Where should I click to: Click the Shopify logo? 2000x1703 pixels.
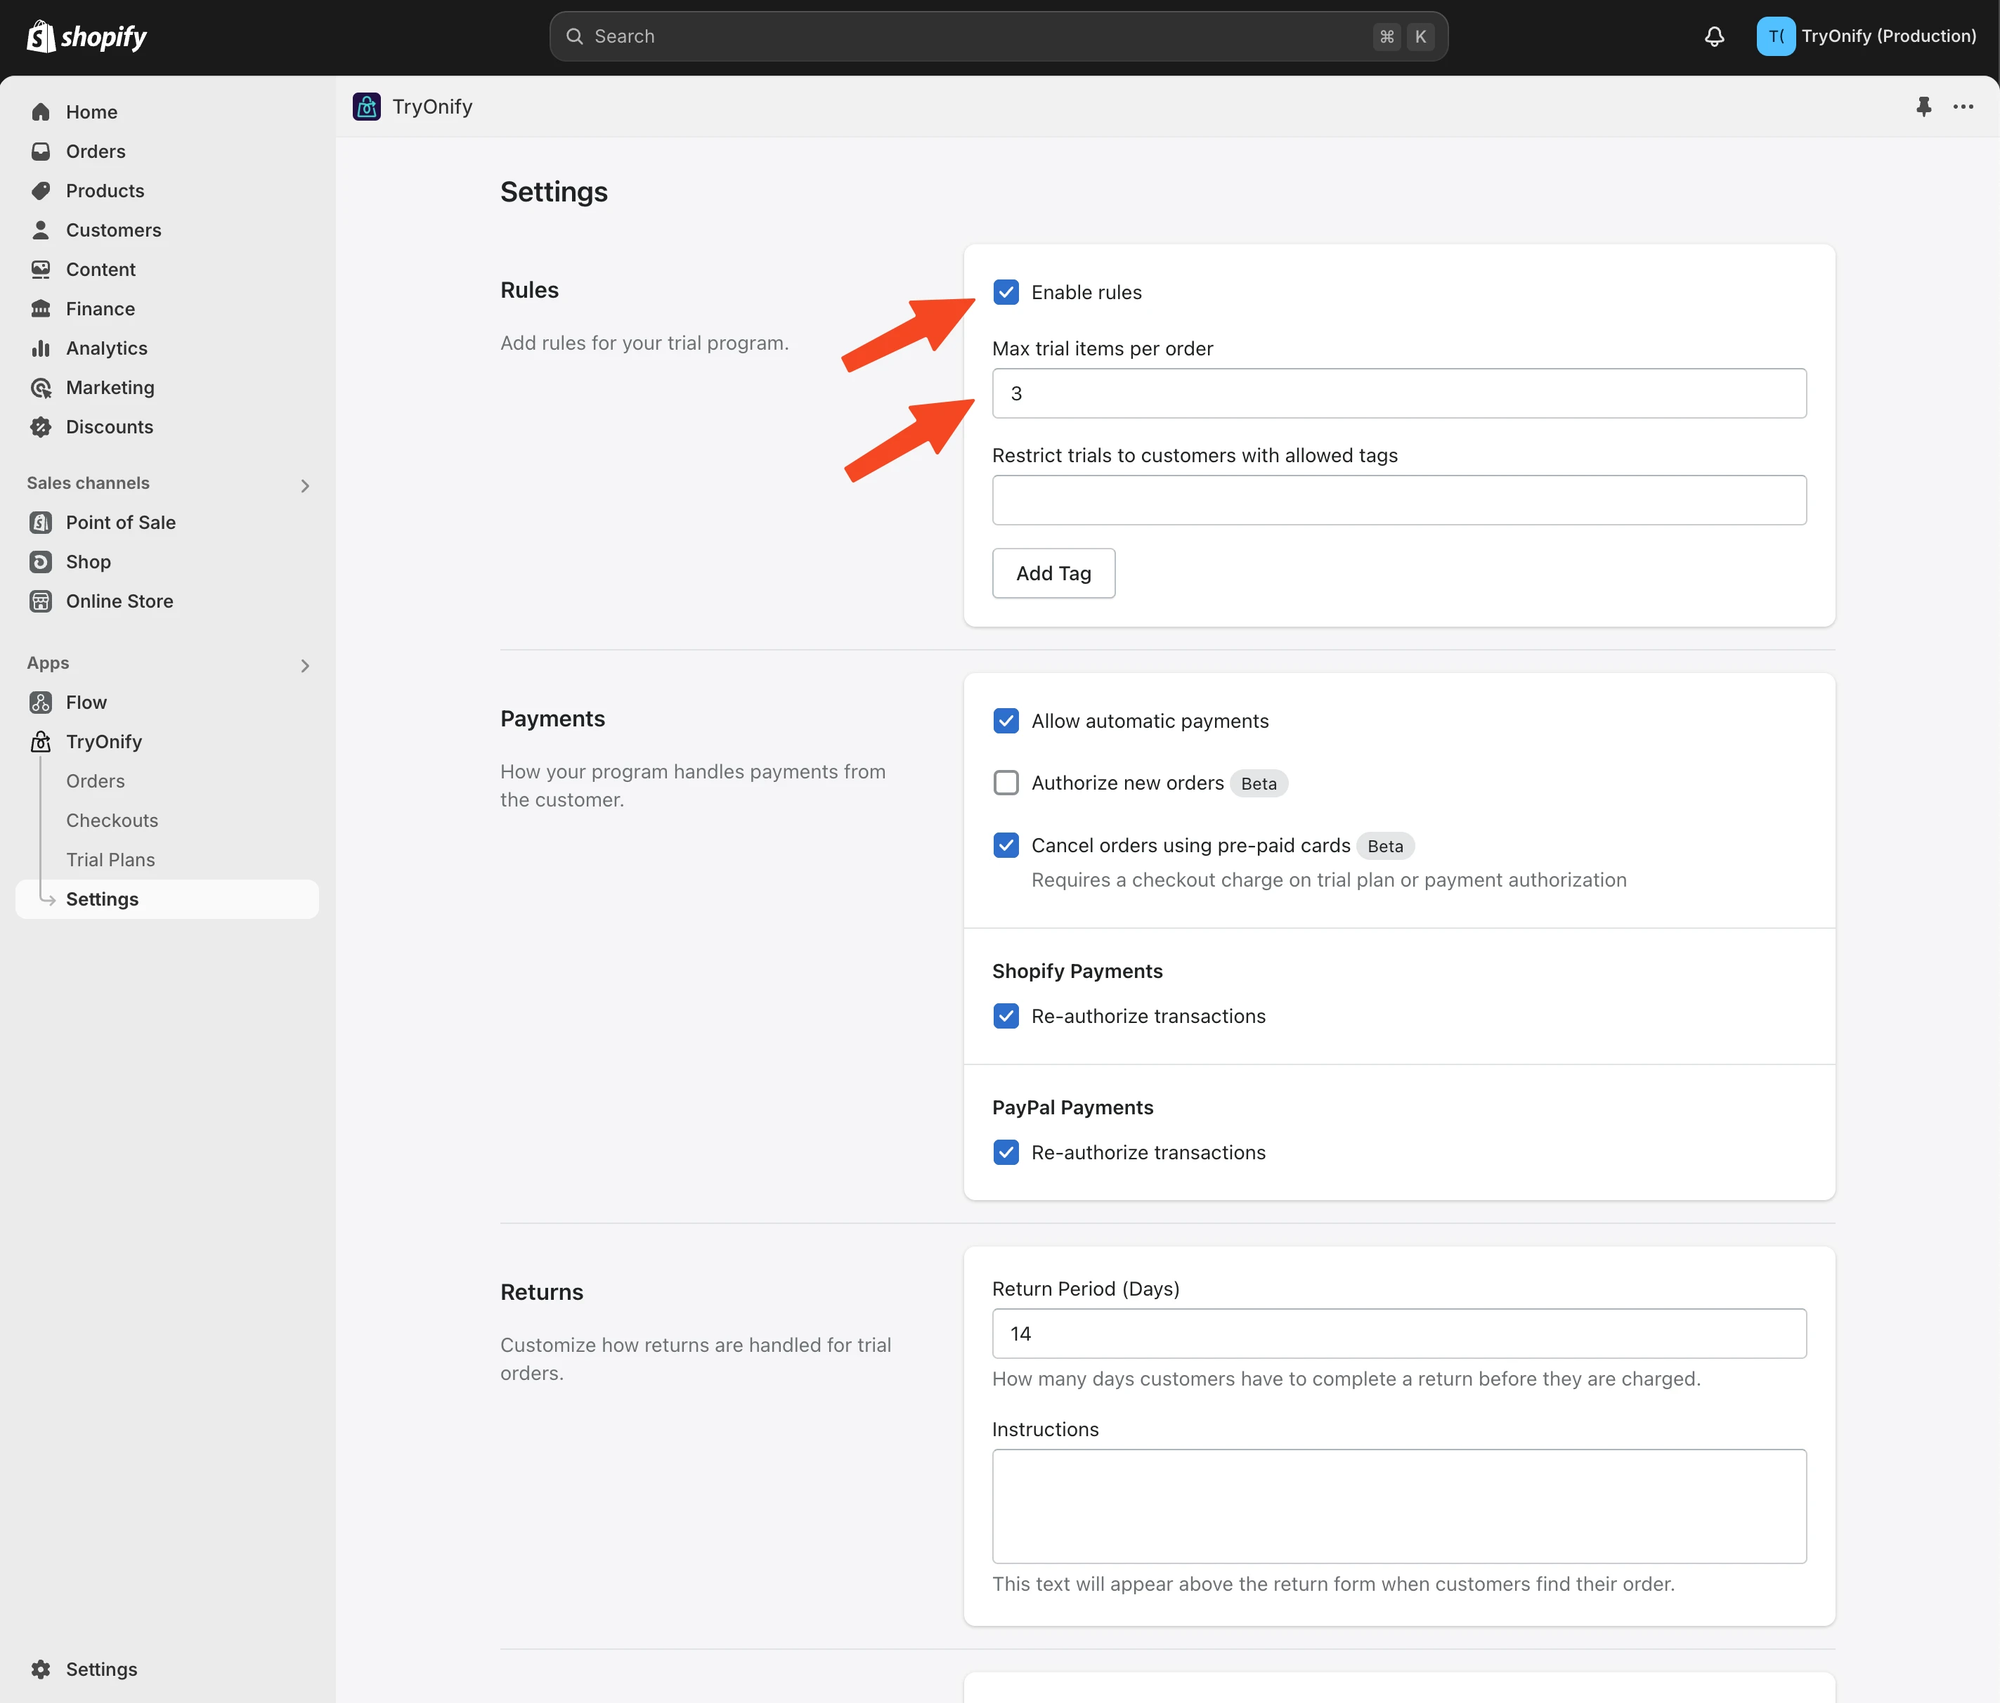click(87, 37)
